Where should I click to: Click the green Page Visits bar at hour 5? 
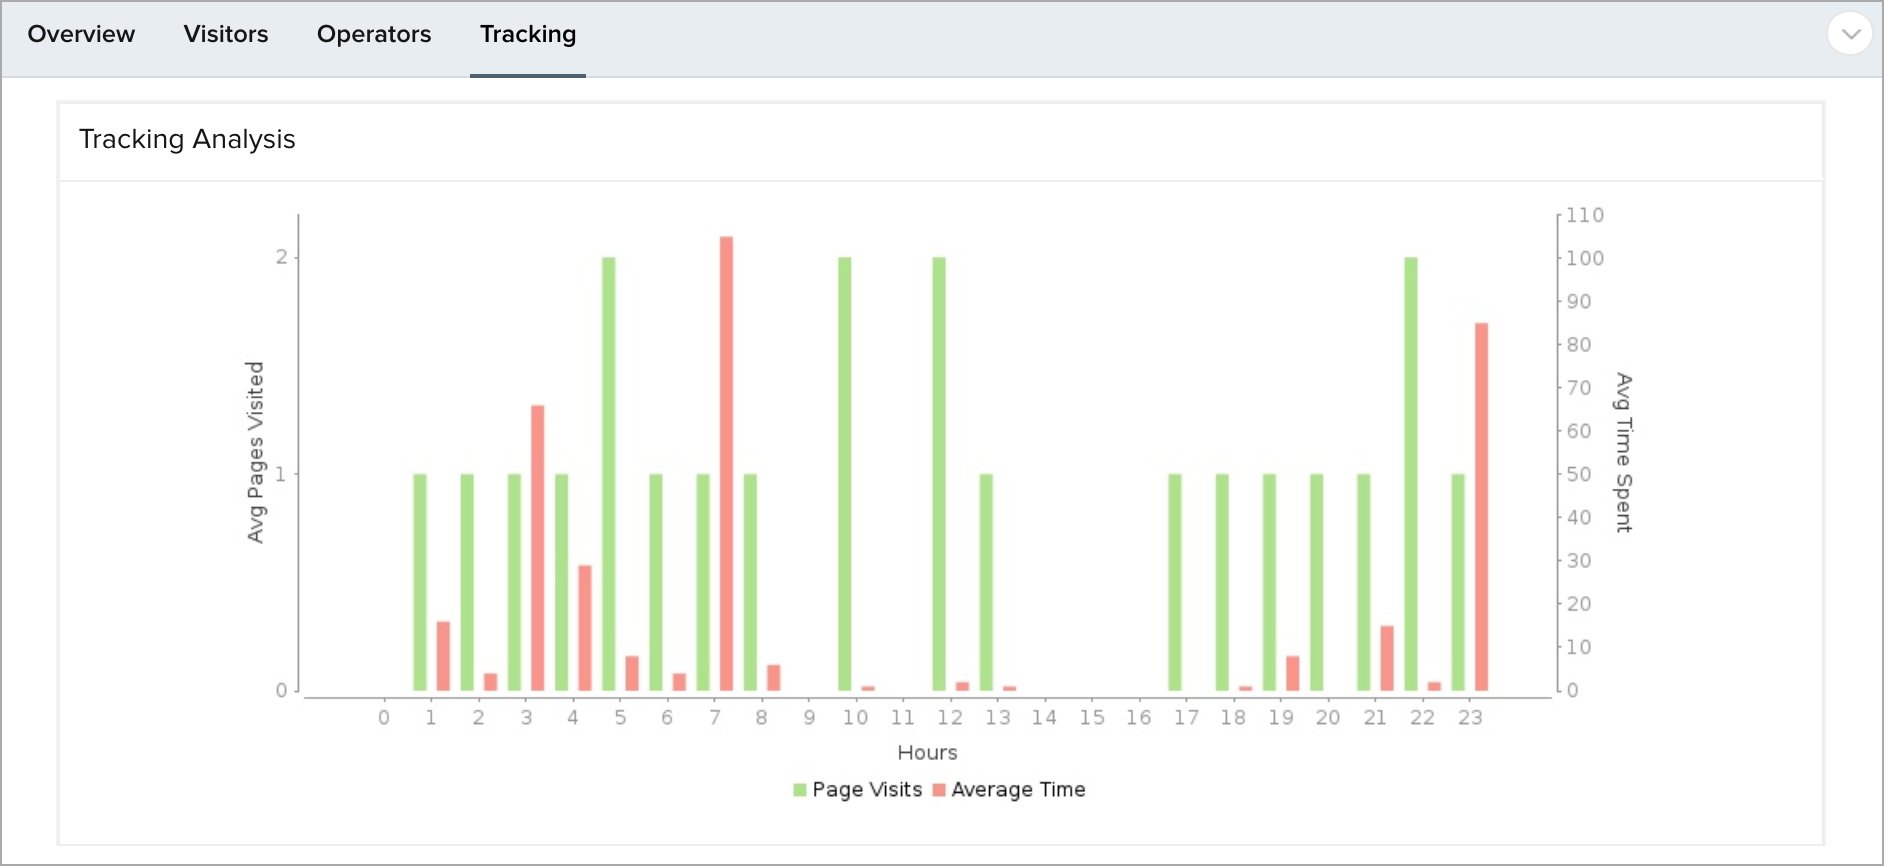608,474
